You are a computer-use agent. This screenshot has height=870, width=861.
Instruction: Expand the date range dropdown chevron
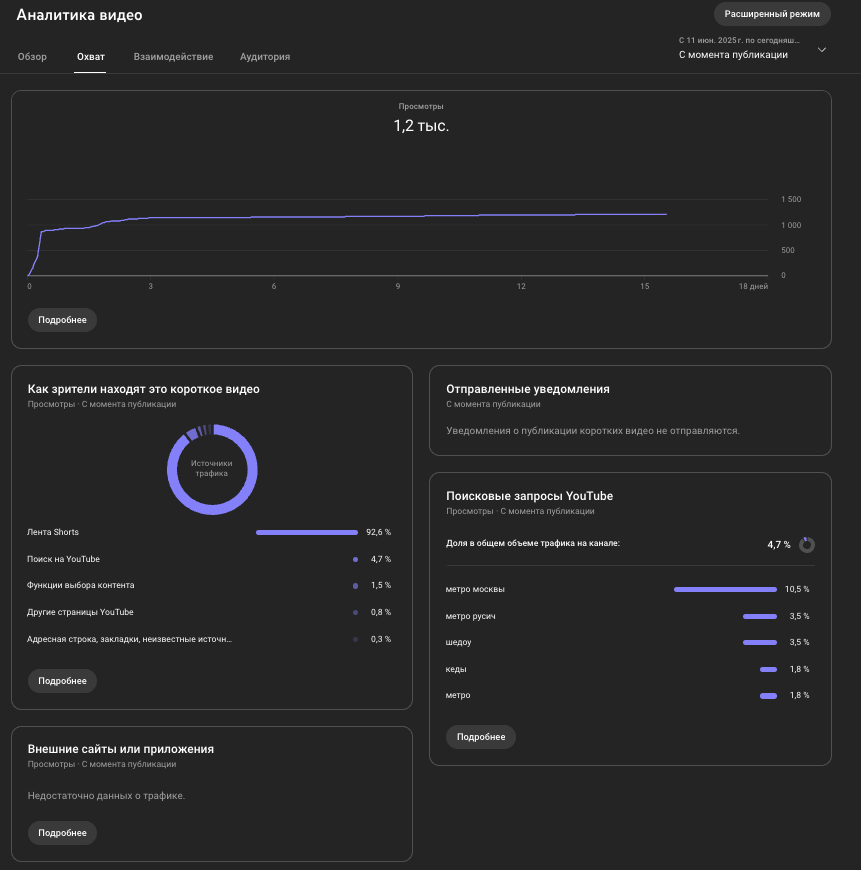tap(822, 49)
